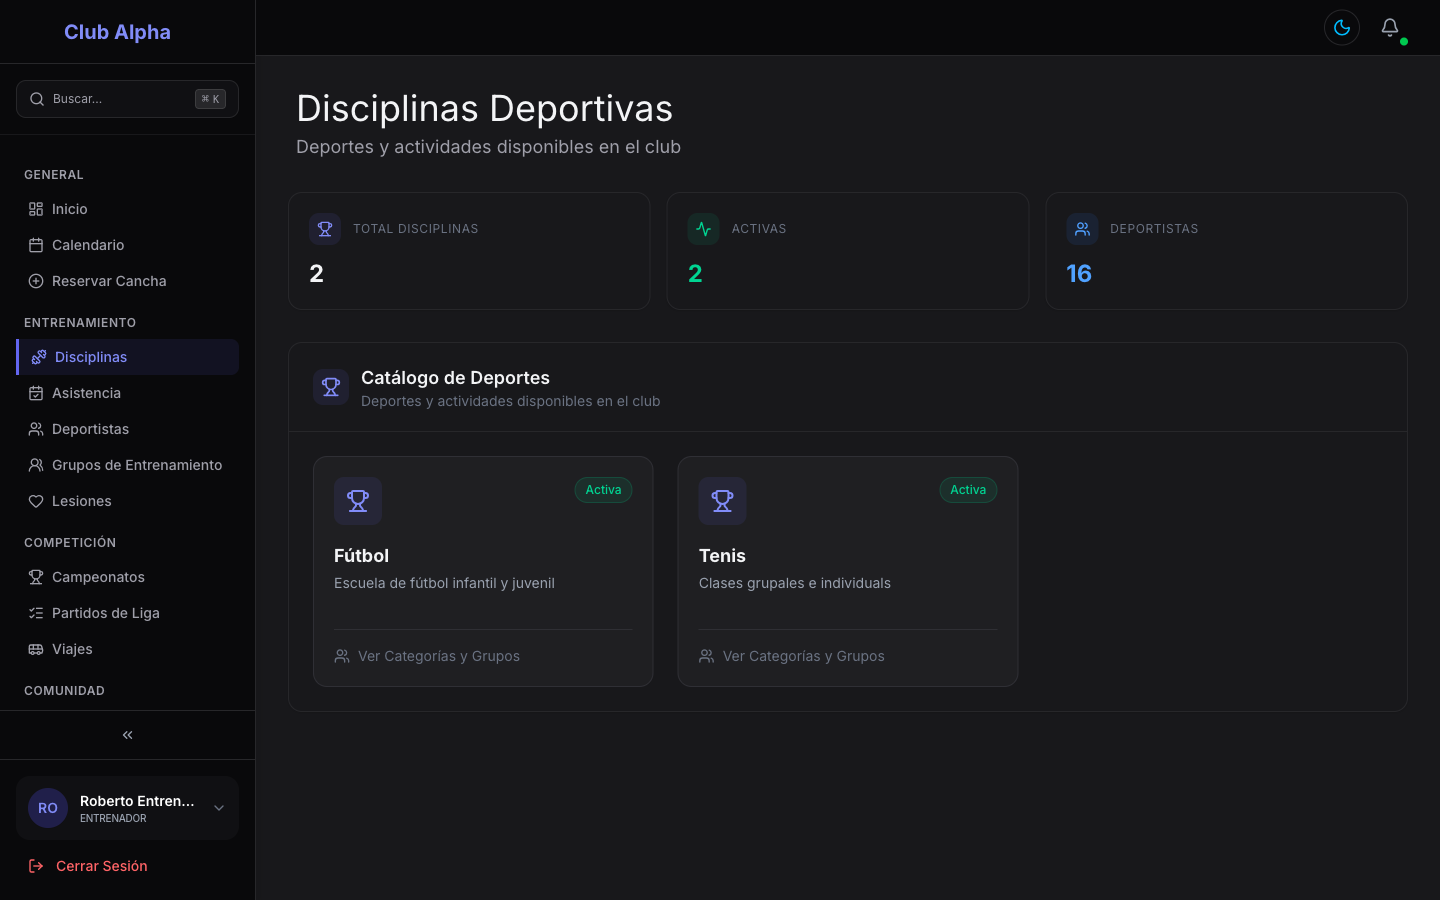The height and width of the screenshot is (900, 1440).
Task: Click the Asistencia calendar-check icon
Action: pyautogui.click(x=36, y=393)
